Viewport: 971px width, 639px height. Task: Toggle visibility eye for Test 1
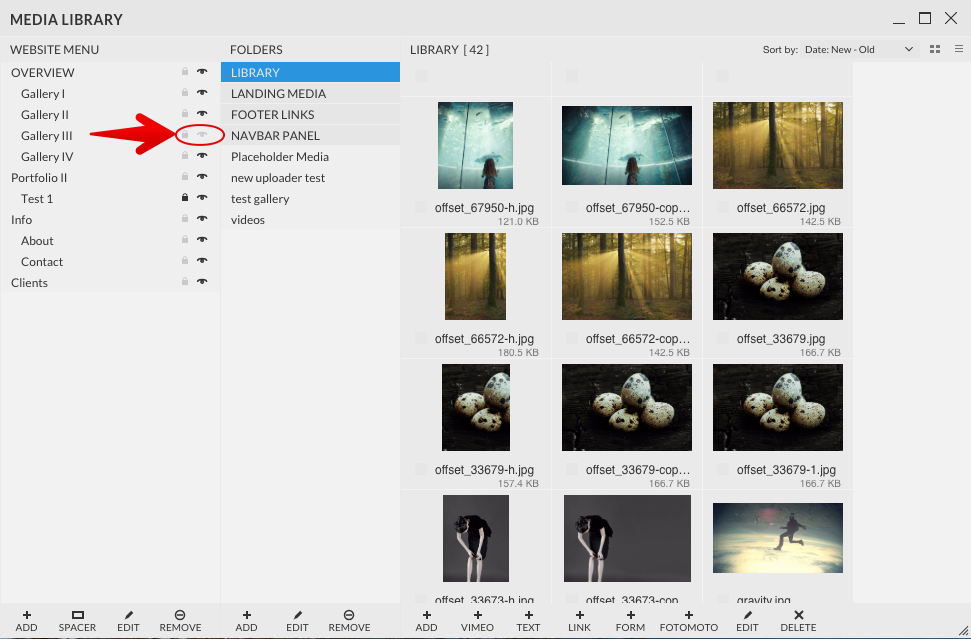pyautogui.click(x=202, y=198)
